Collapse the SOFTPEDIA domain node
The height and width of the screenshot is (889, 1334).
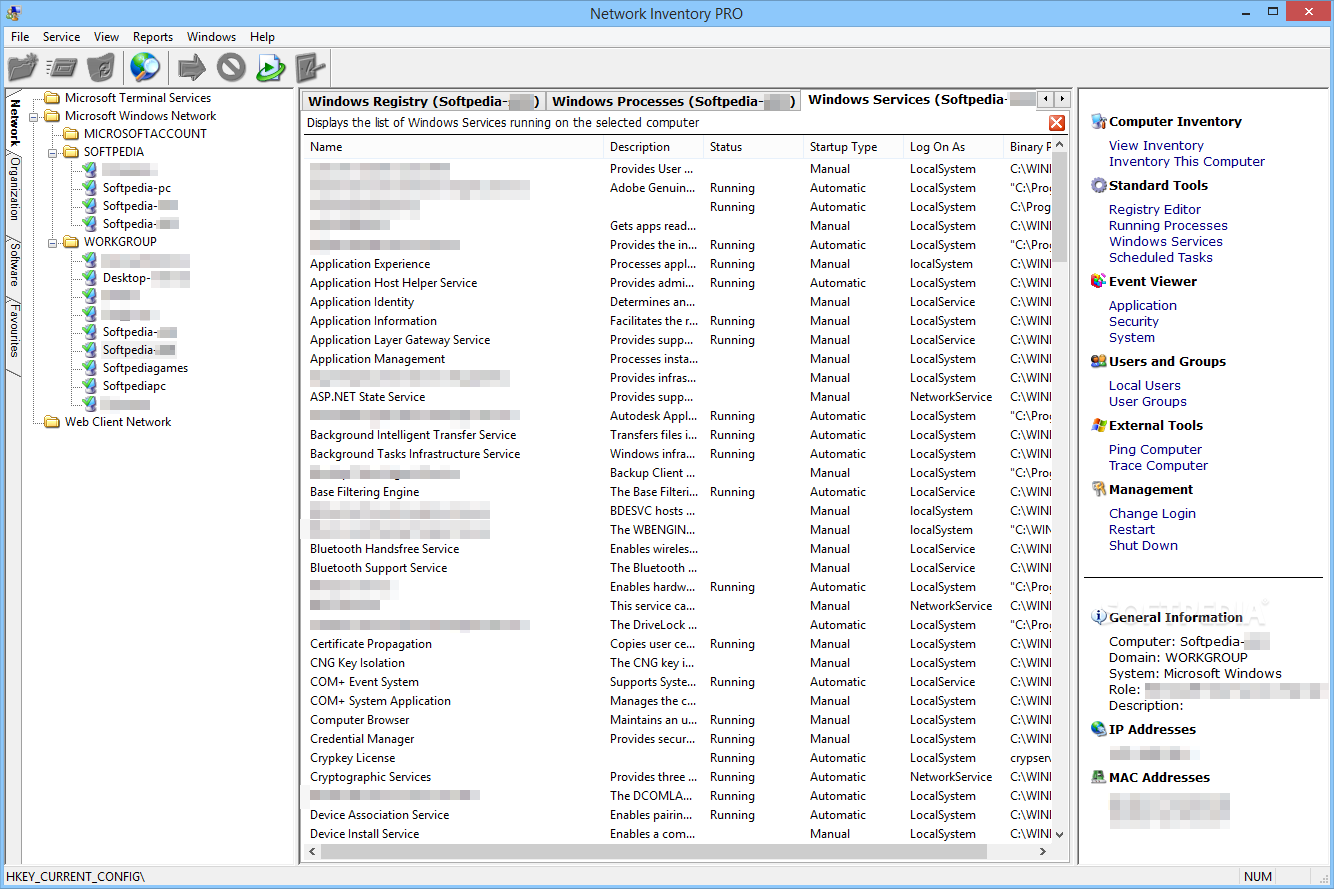53,152
